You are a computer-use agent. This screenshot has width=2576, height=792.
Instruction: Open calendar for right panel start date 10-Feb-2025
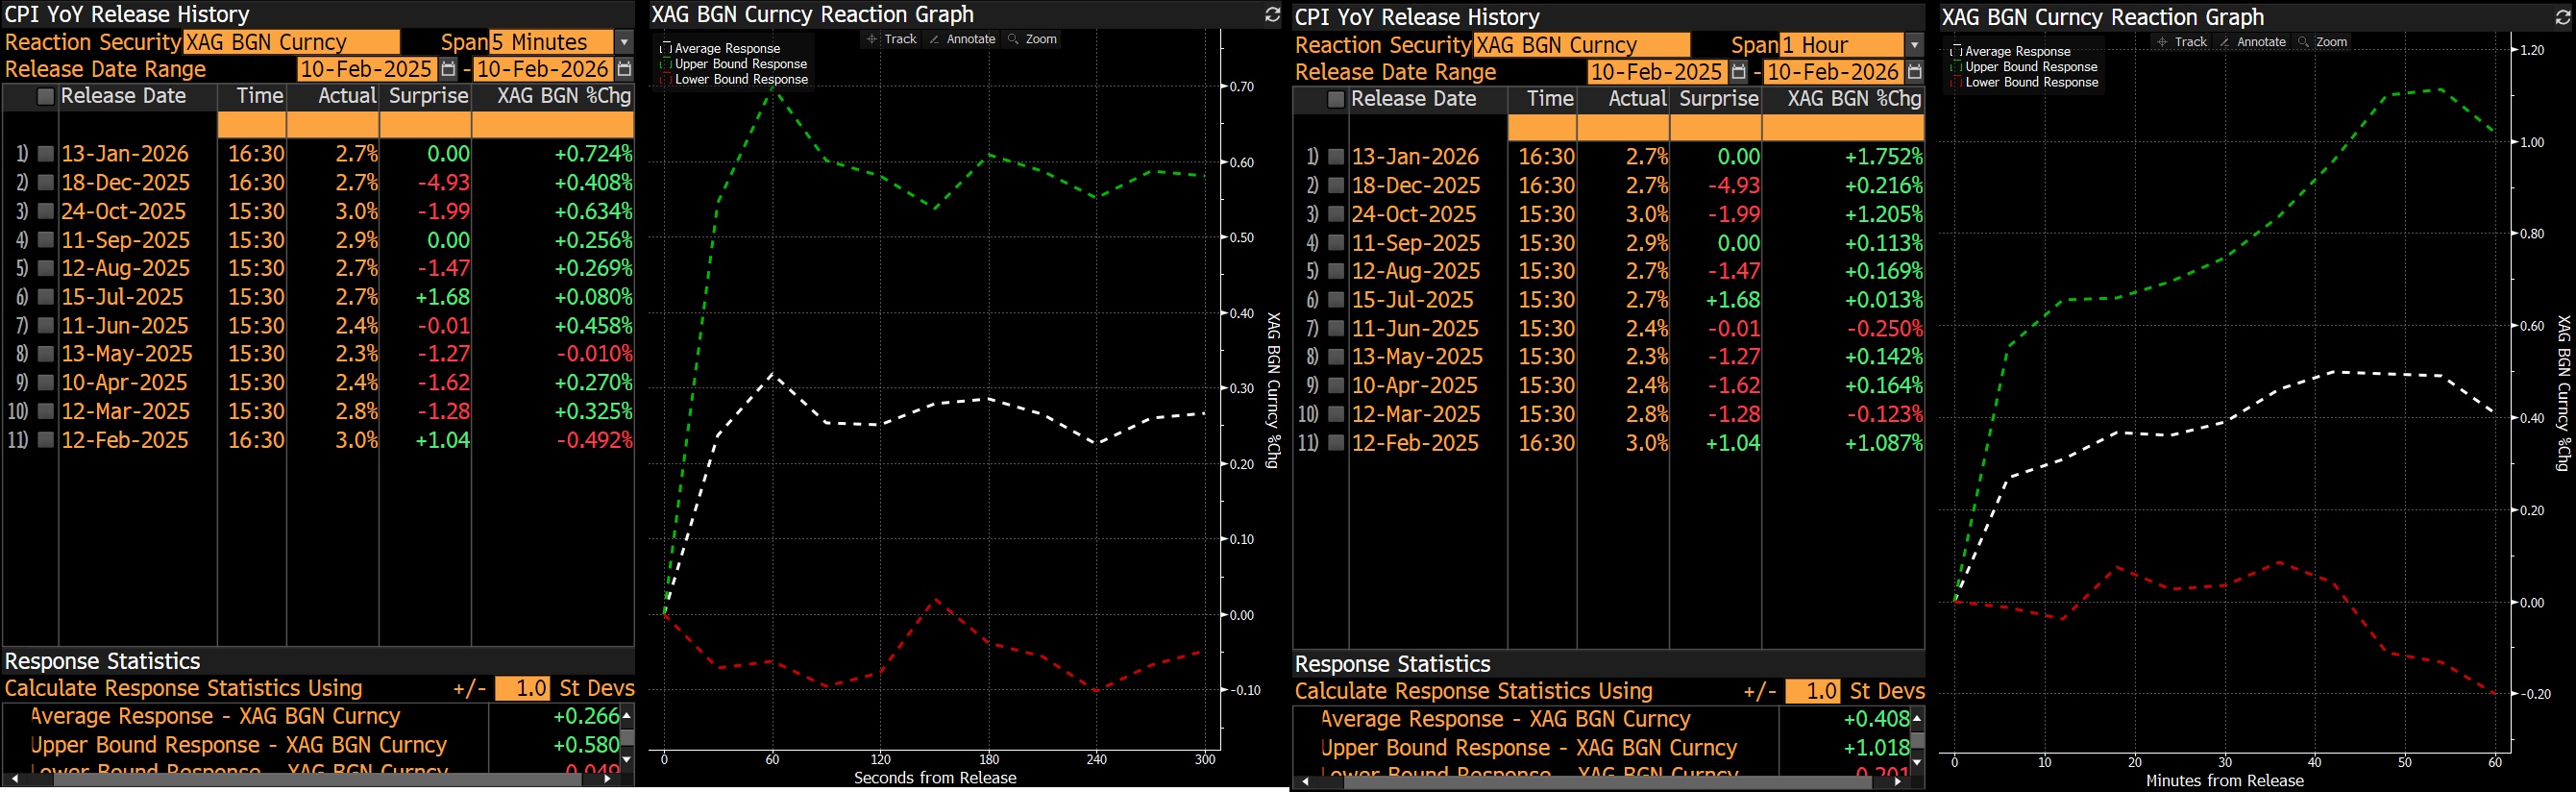click(x=1738, y=72)
